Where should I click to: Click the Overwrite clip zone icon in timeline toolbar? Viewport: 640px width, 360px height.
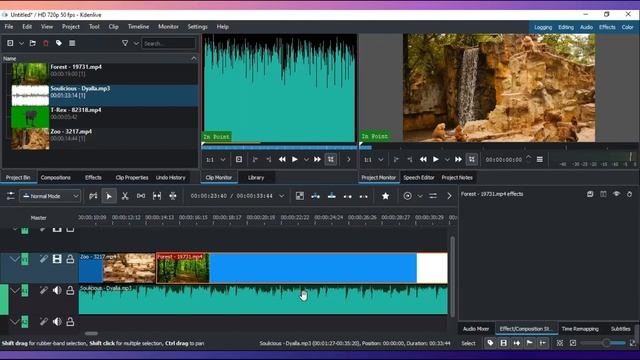(332, 196)
